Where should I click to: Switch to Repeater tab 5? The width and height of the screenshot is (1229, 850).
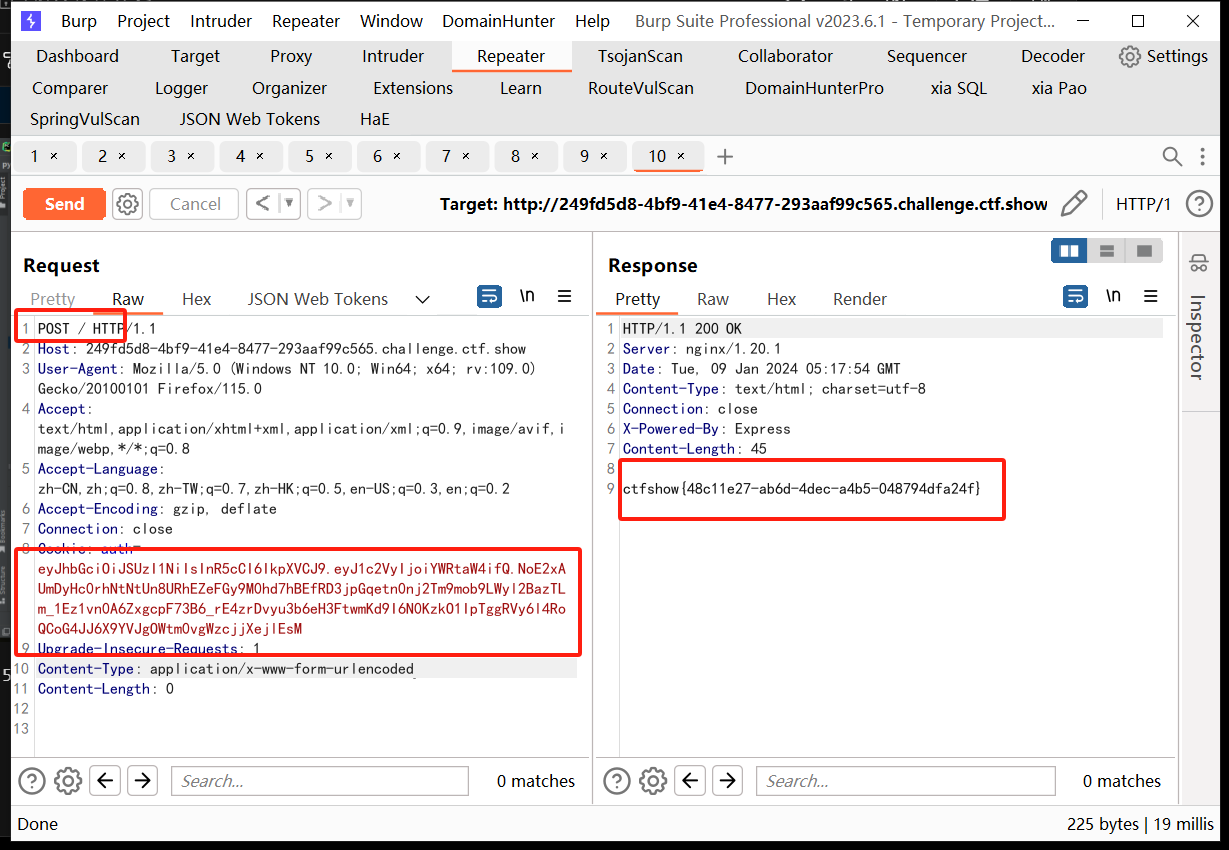[322, 156]
